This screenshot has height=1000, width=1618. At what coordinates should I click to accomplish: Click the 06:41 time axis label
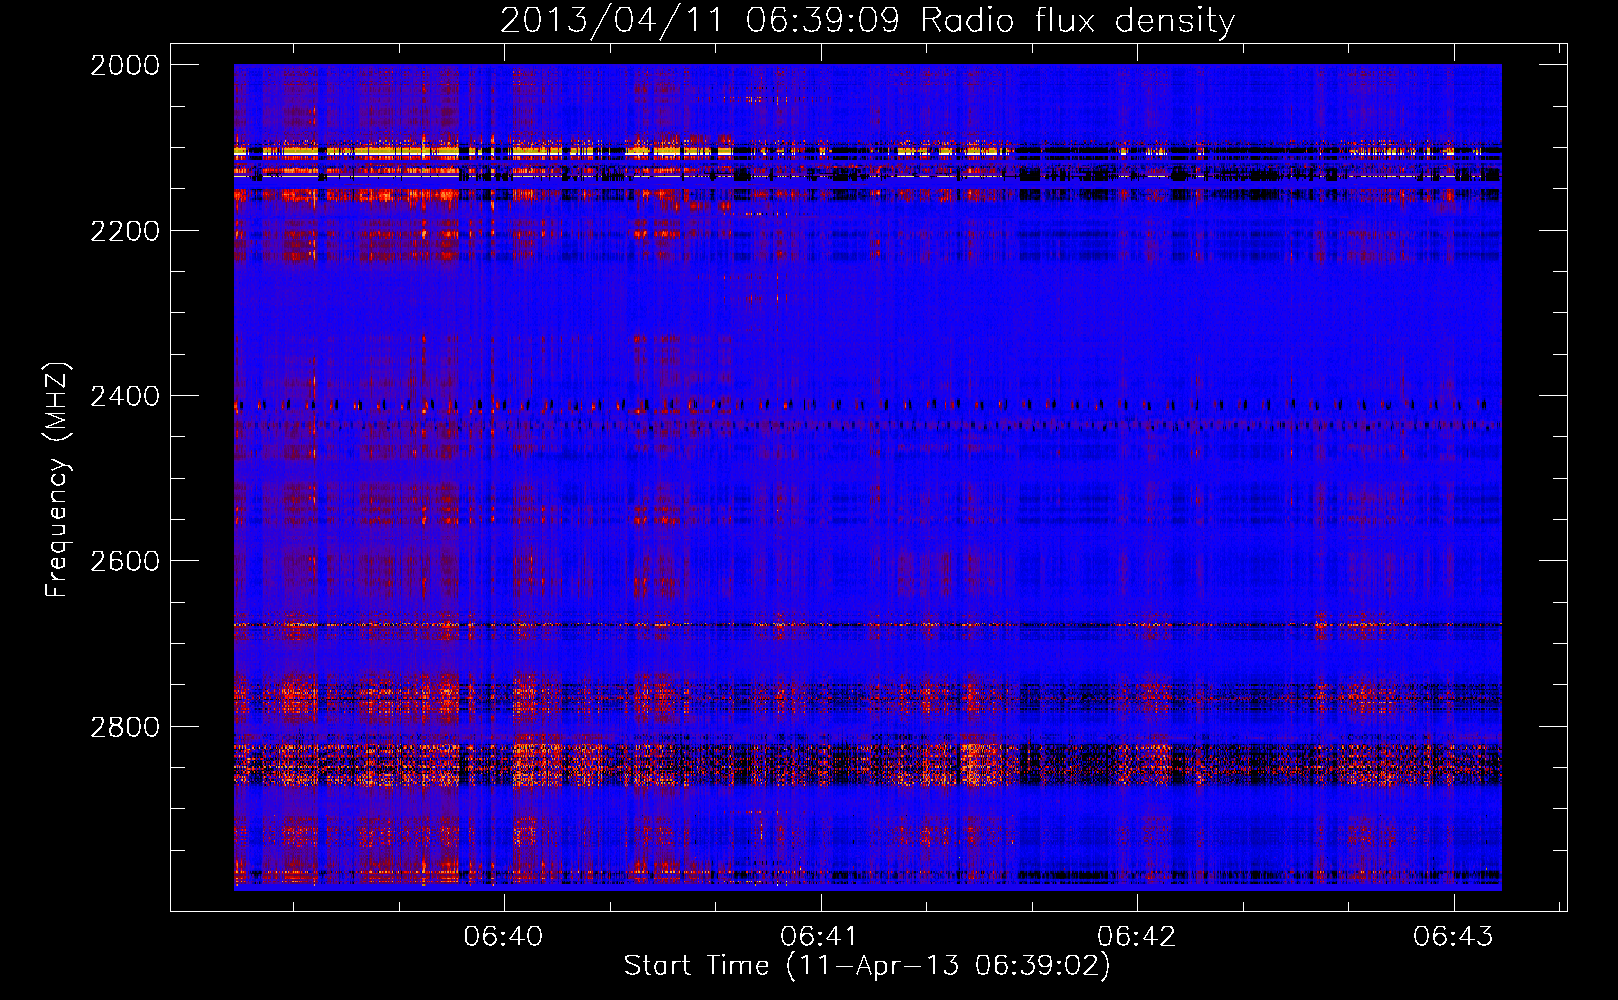[x=820, y=937]
